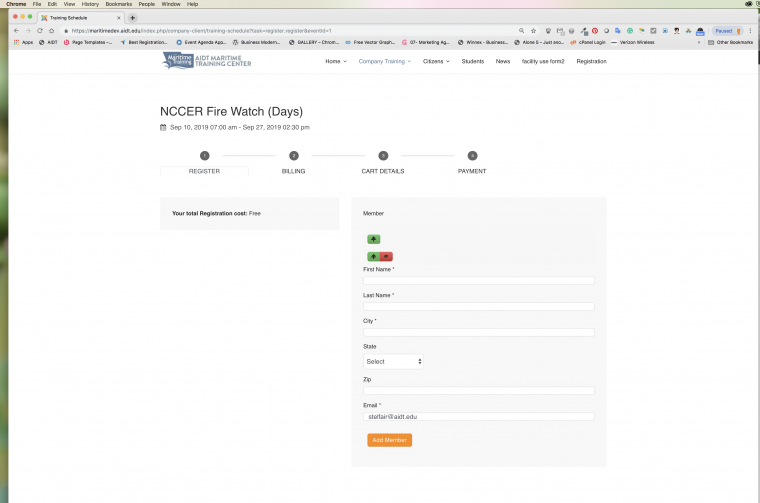Open the Best Registration bookmark
Viewport: 760px width, 503px height.
click(143, 42)
